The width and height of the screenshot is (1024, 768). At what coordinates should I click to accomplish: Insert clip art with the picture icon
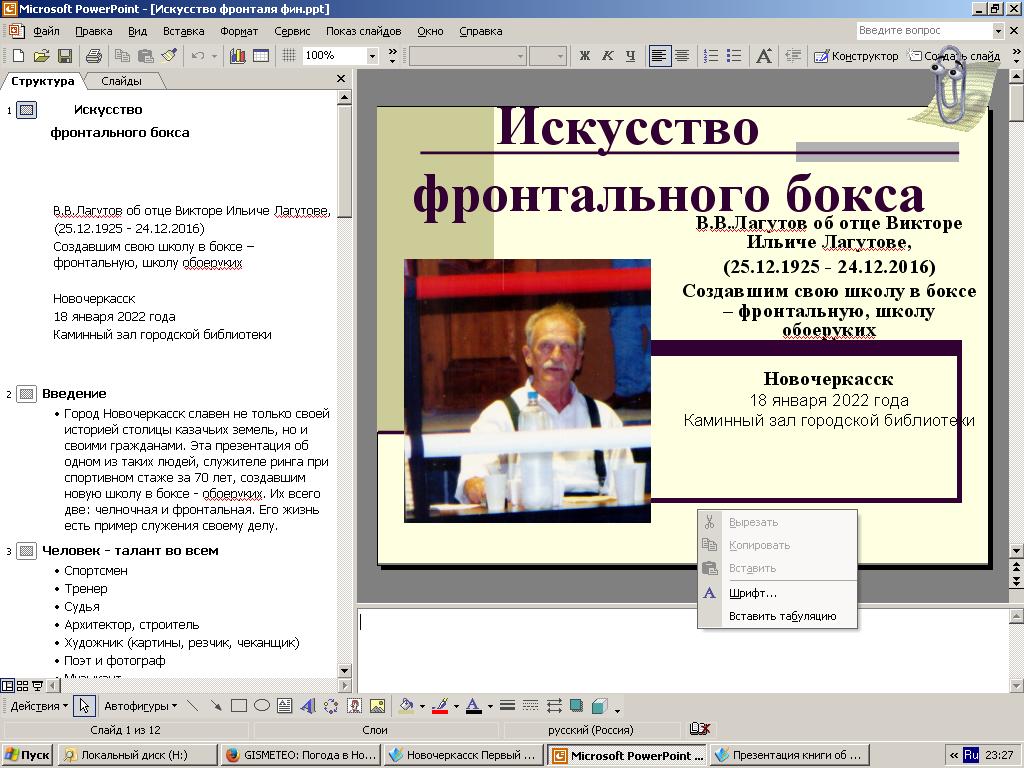click(x=354, y=706)
